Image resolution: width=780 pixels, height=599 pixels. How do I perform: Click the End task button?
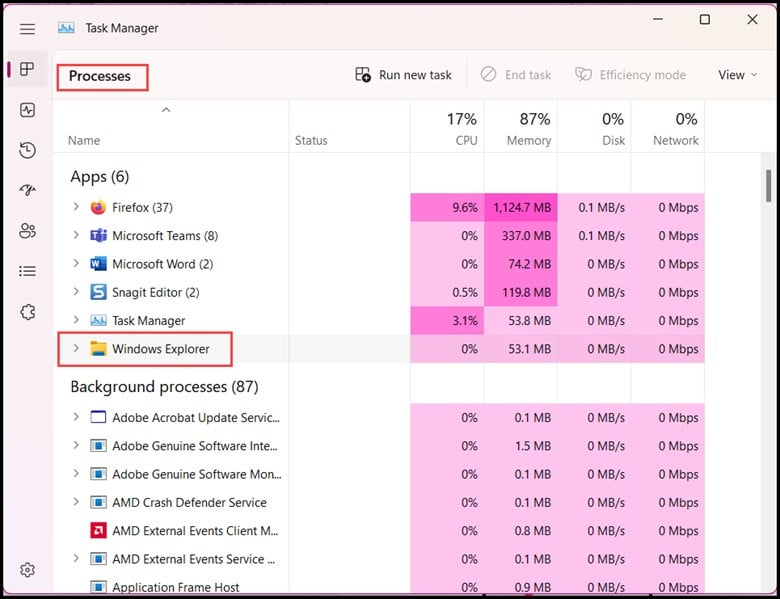[516, 75]
